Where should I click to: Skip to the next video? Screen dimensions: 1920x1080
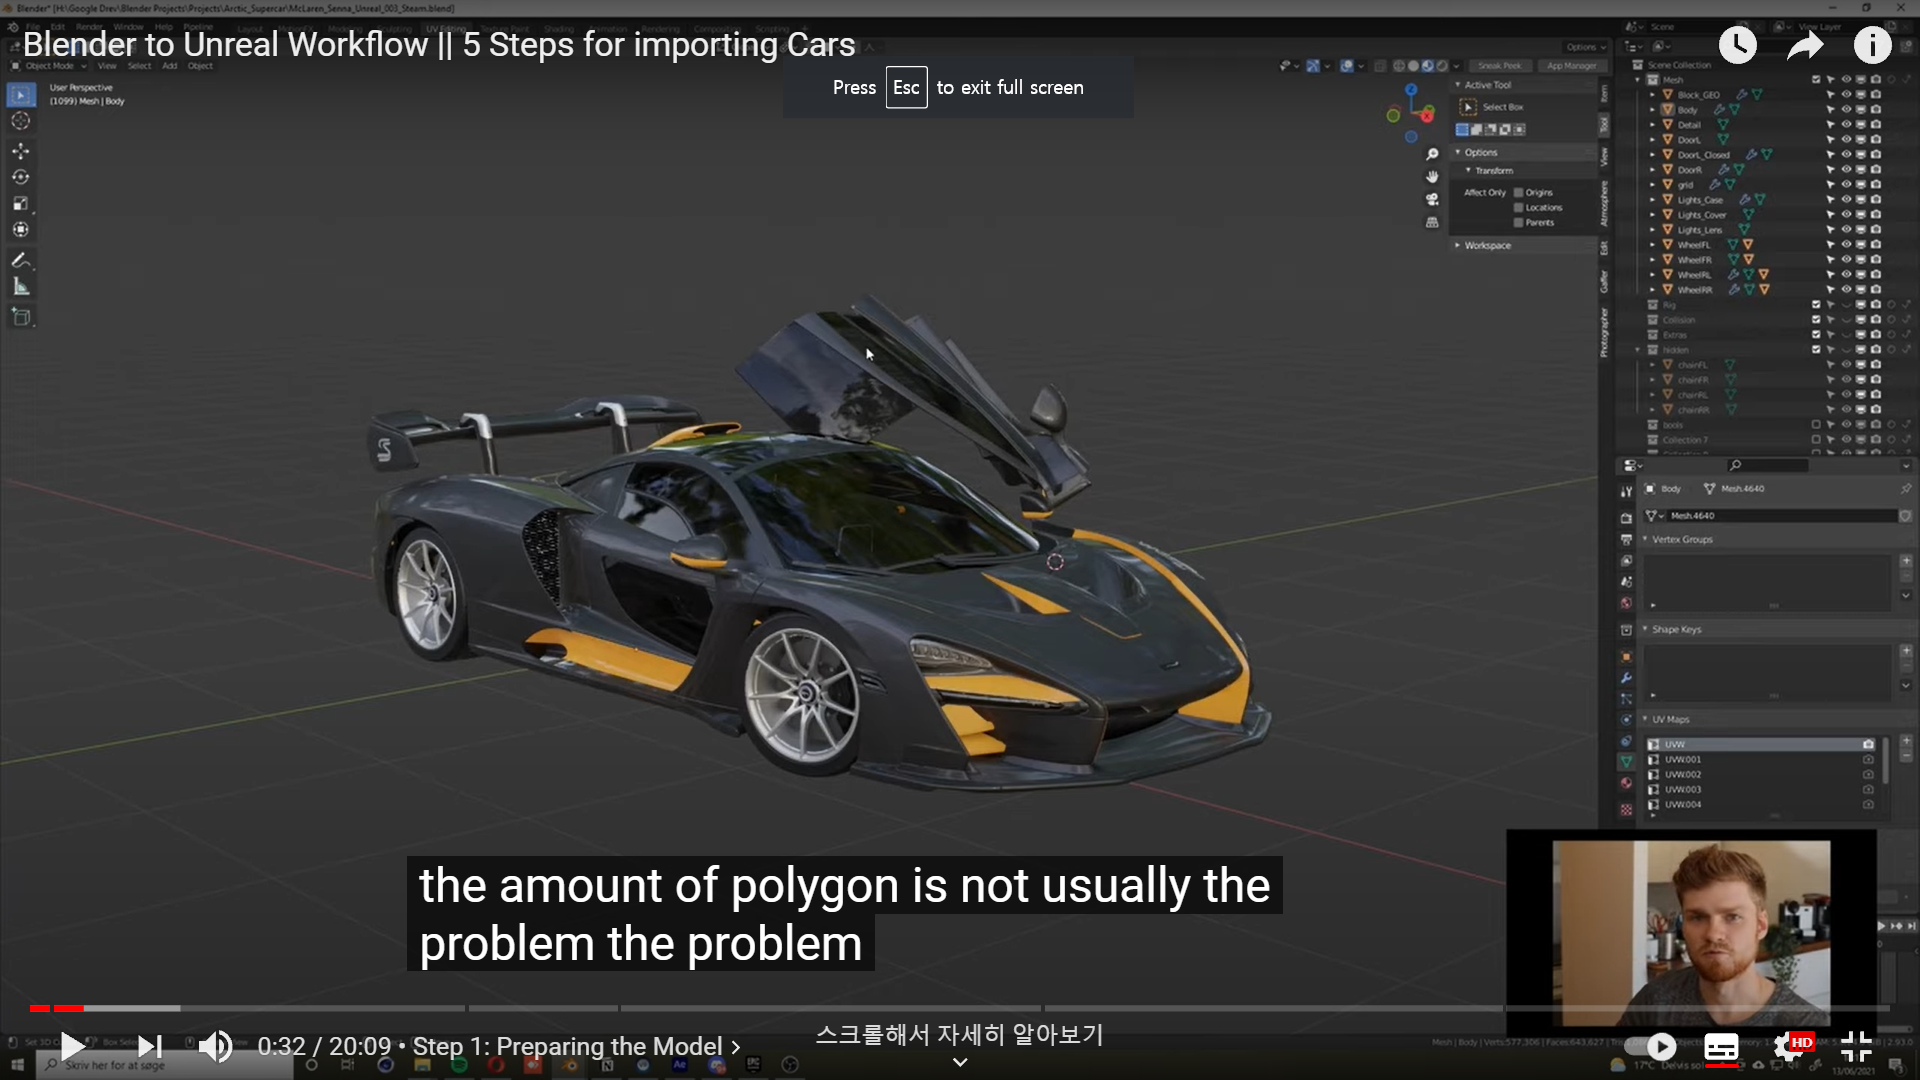(150, 1047)
